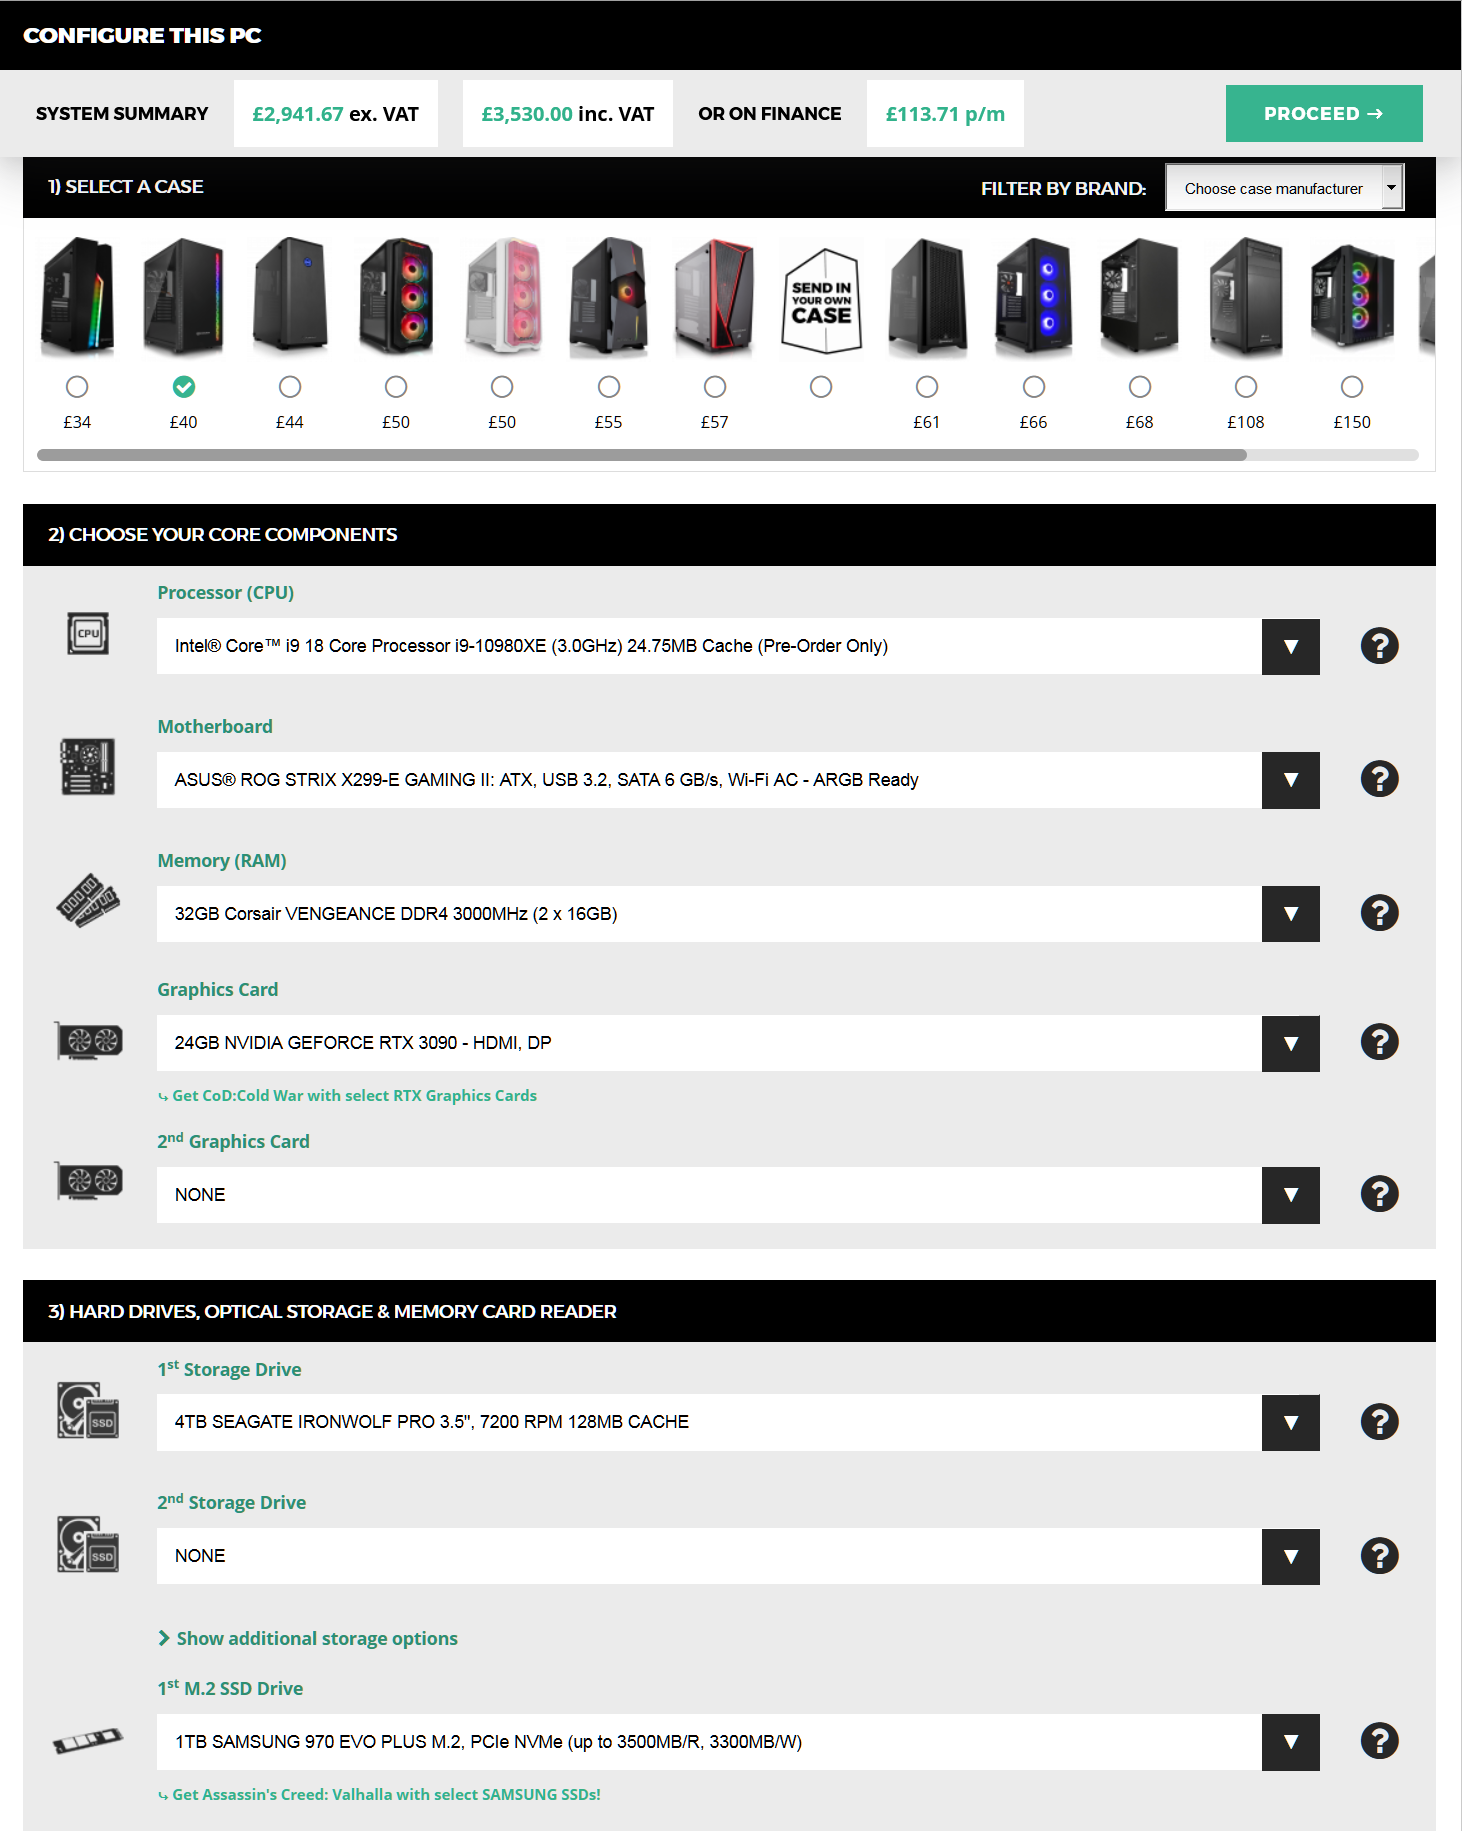
Task: Open the CoD:Cold War RTX offer link
Action: pos(354,1096)
